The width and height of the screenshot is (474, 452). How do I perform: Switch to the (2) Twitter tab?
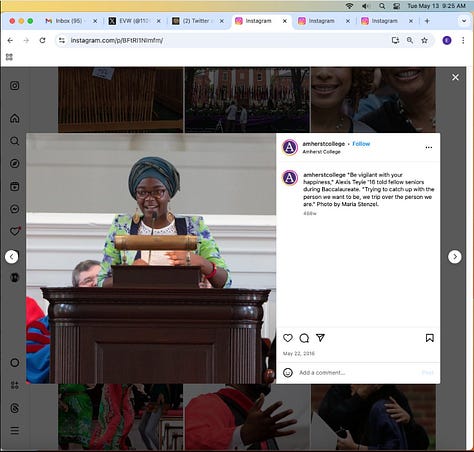point(197,21)
